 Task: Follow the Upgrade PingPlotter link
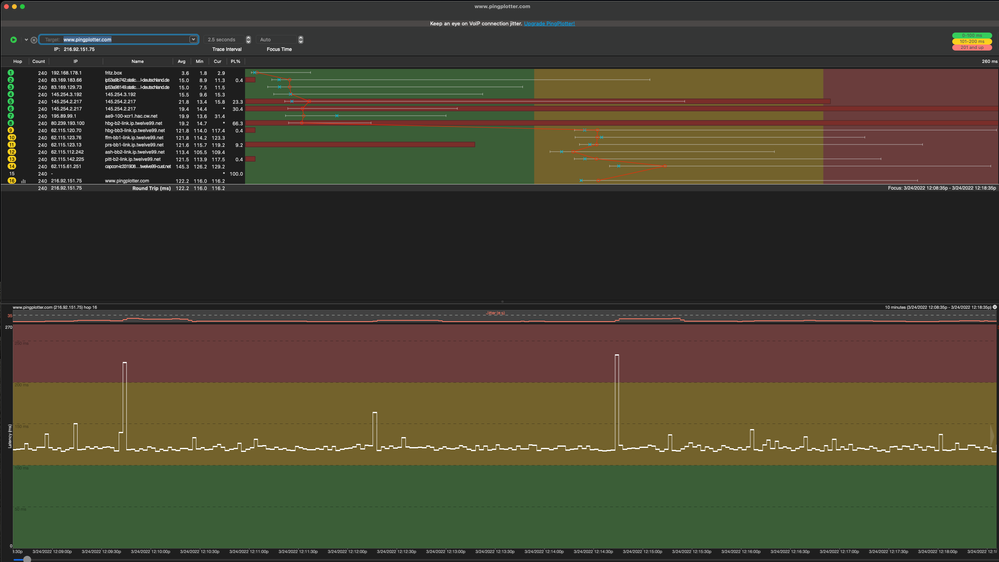[x=549, y=23]
